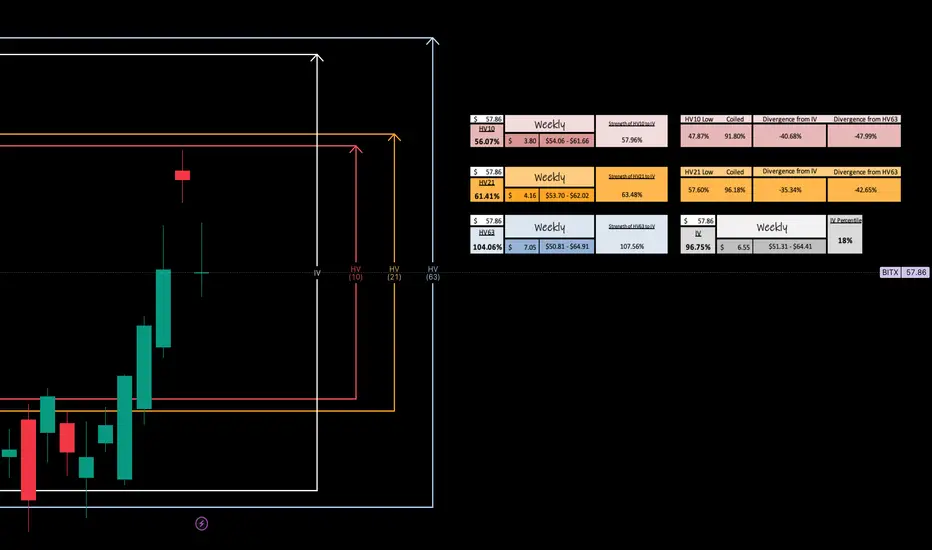The height and width of the screenshot is (550, 932).
Task: Click the Strength of HV21 to IV 63.48% cell
Action: pyautogui.click(x=631, y=184)
